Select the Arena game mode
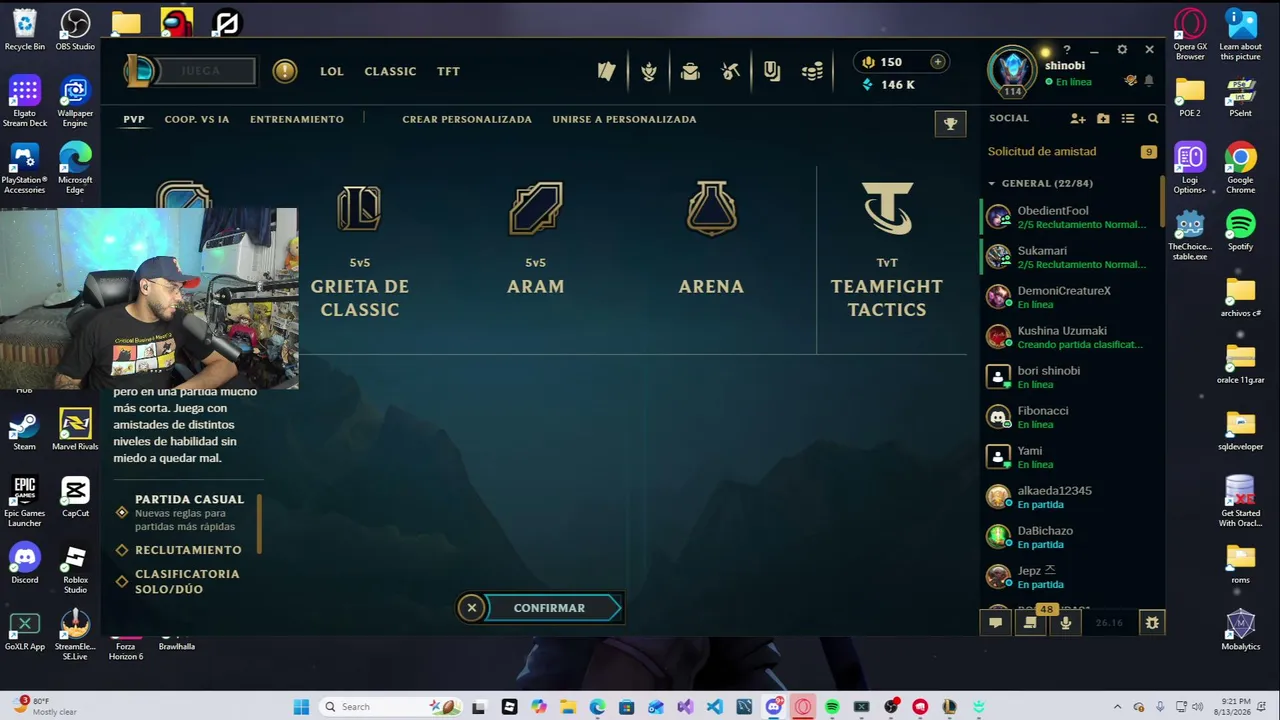 point(711,240)
